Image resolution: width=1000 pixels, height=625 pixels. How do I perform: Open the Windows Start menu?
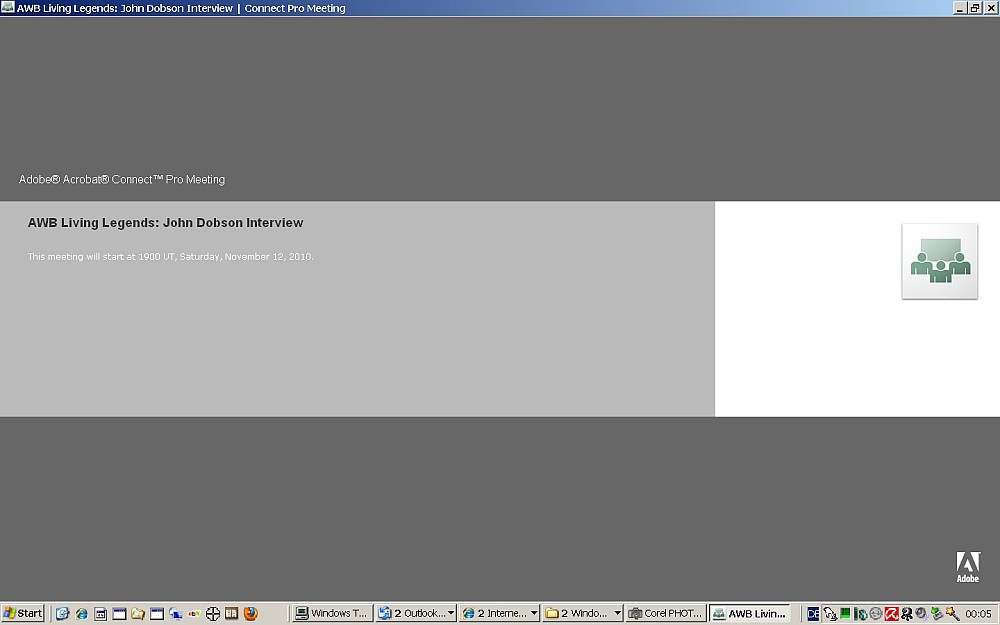coord(23,614)
